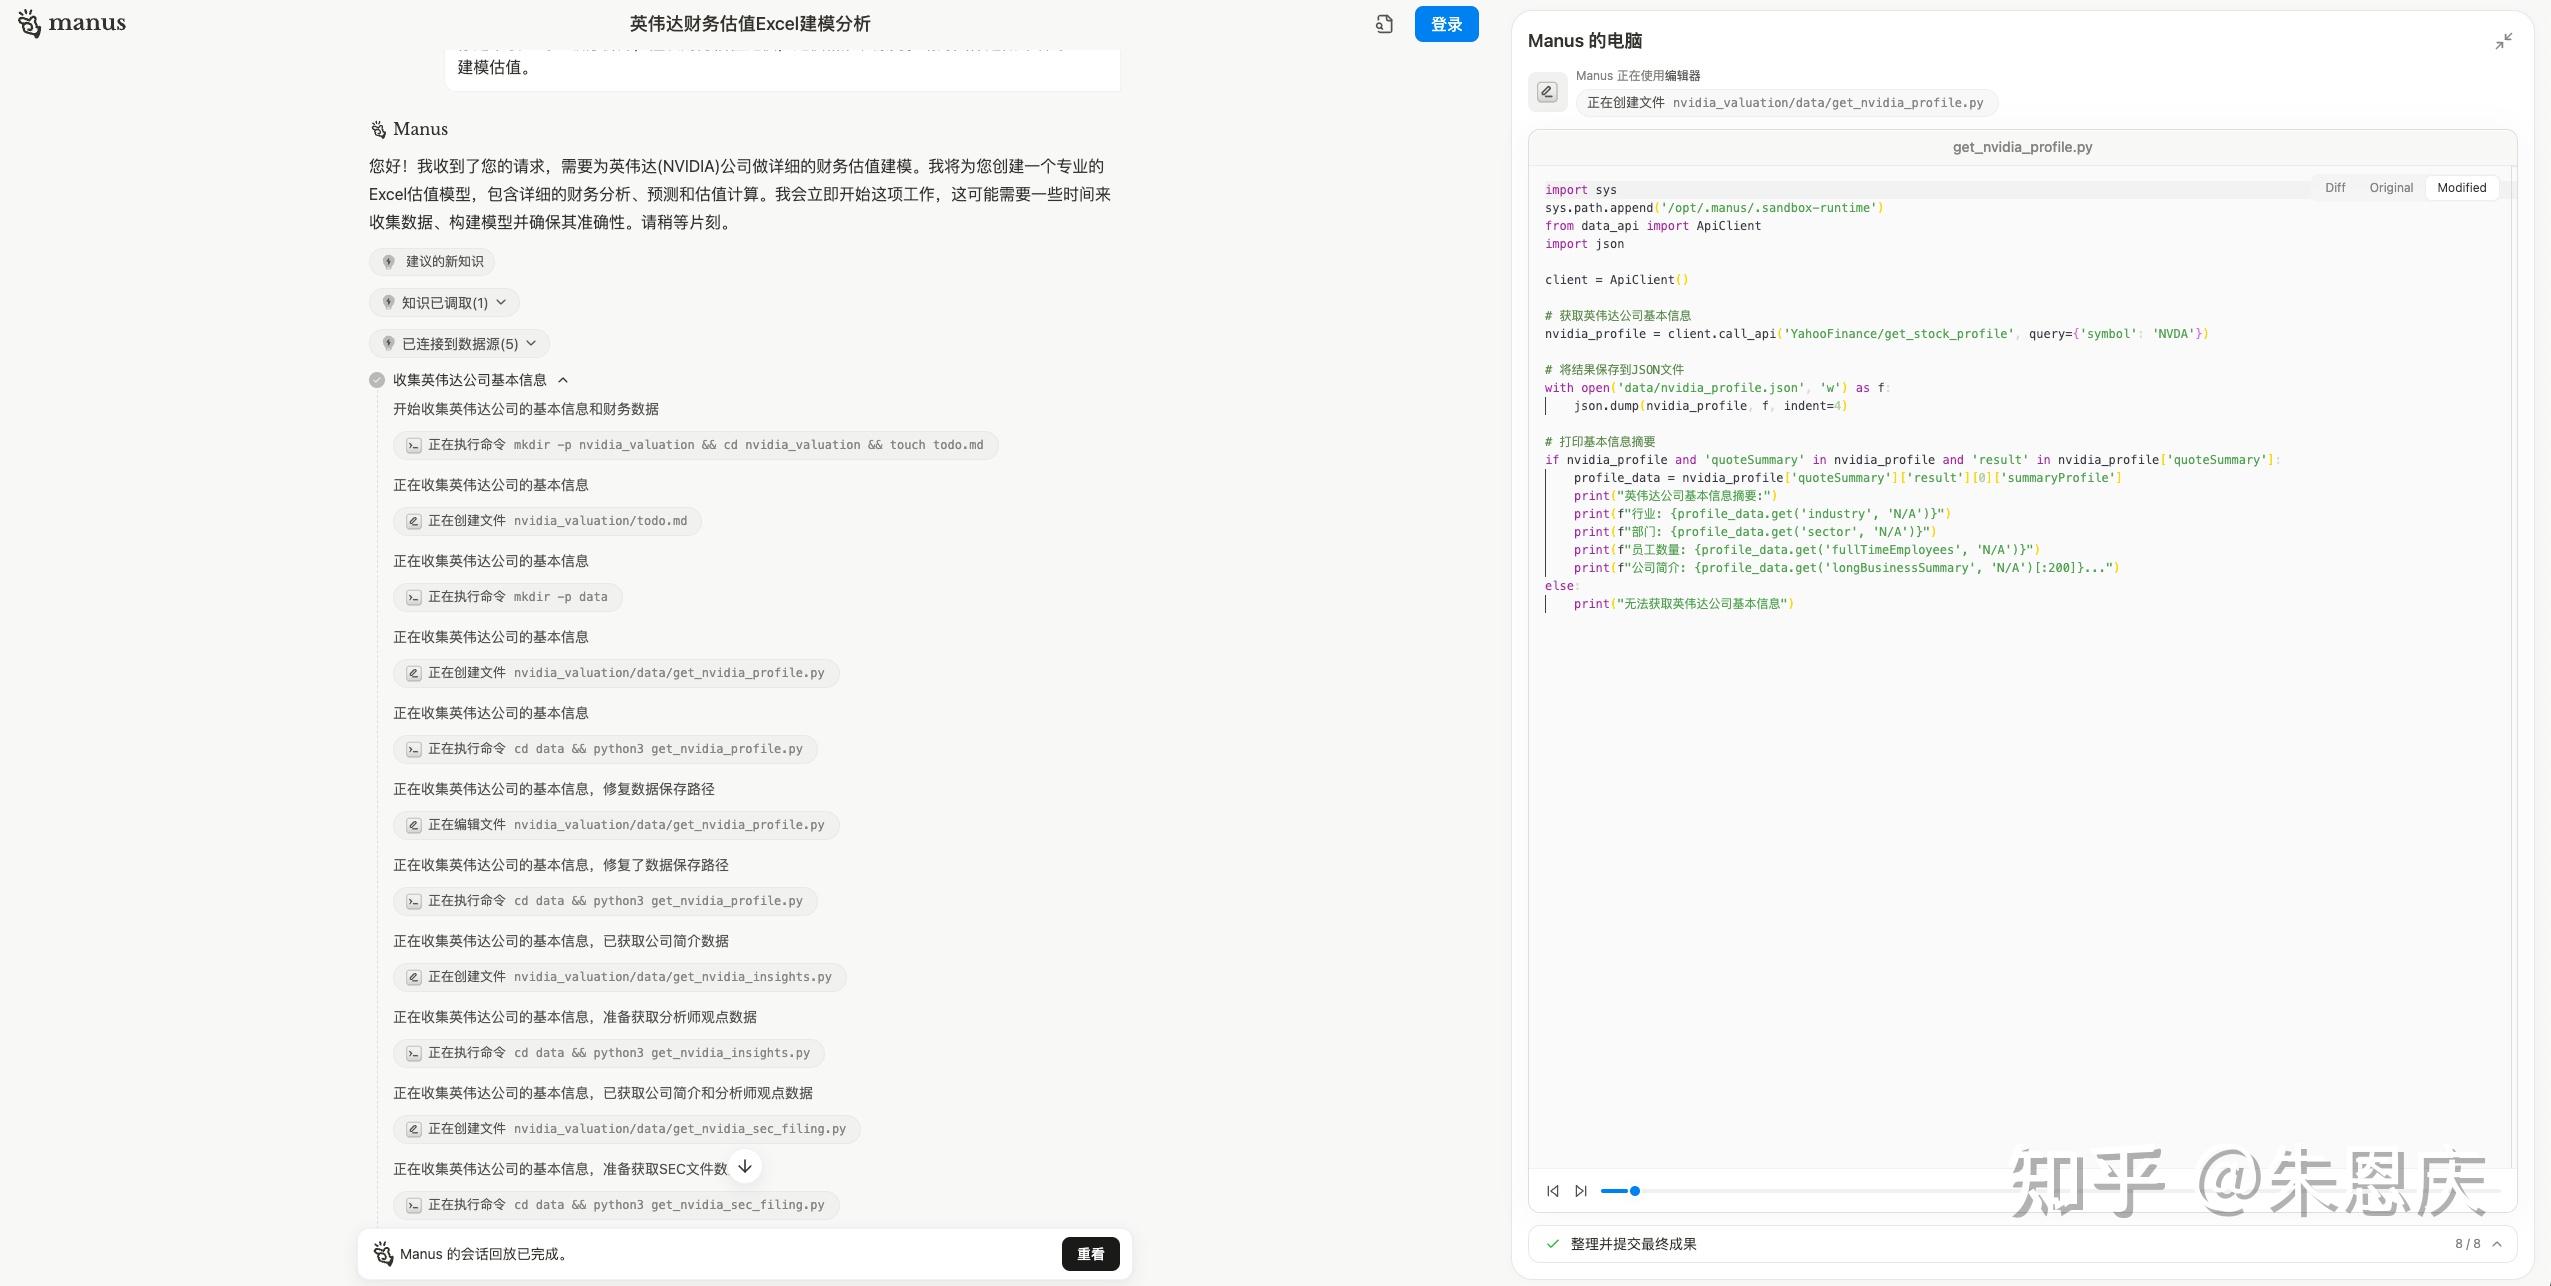
Task: Collapse the collect NVIDIA basic info section
Action: (563, 380)
